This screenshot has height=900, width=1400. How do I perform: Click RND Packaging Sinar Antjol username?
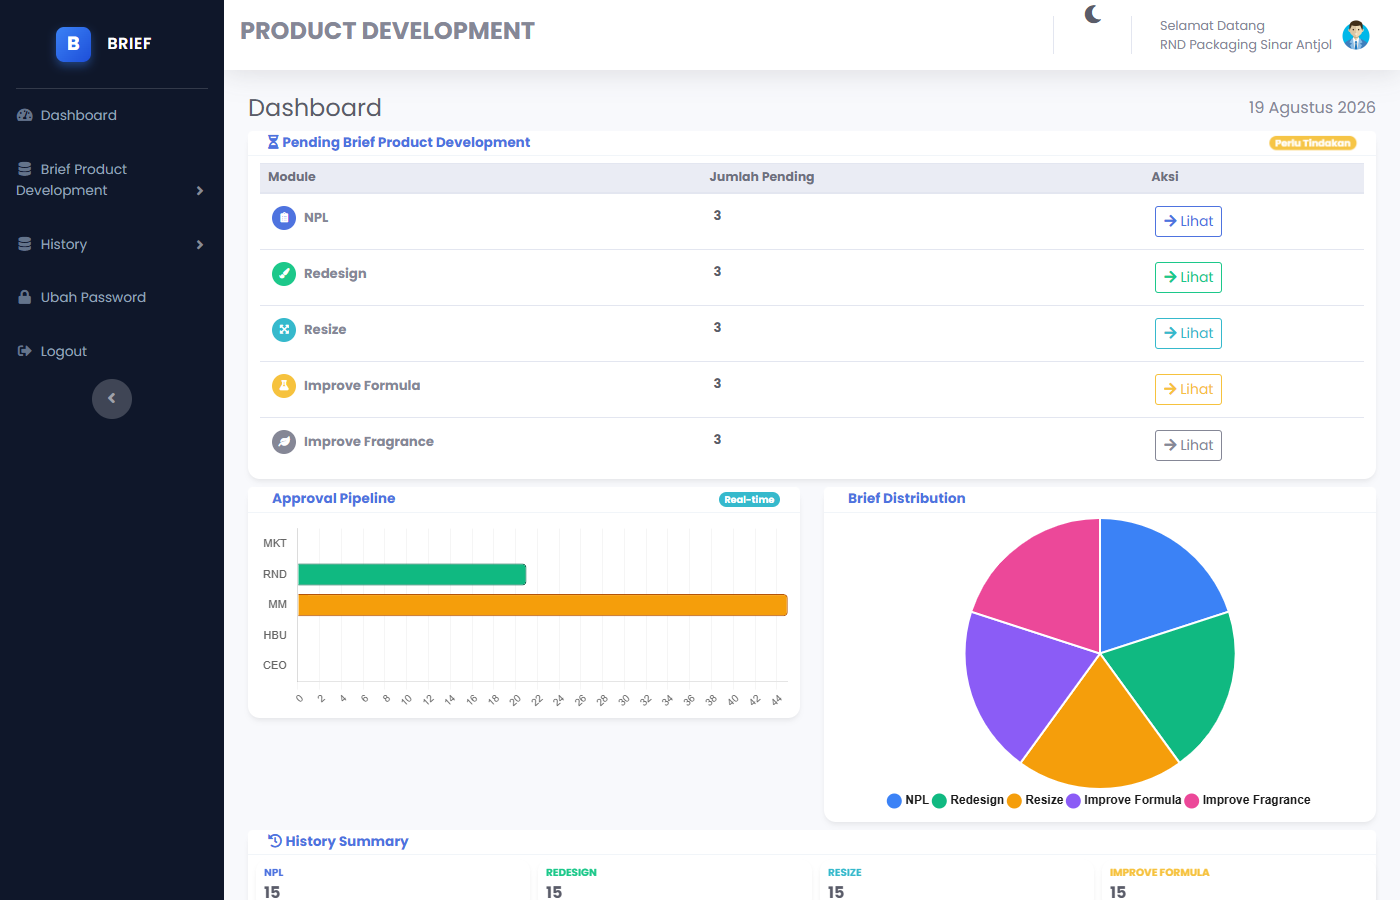pos(1246,44)
